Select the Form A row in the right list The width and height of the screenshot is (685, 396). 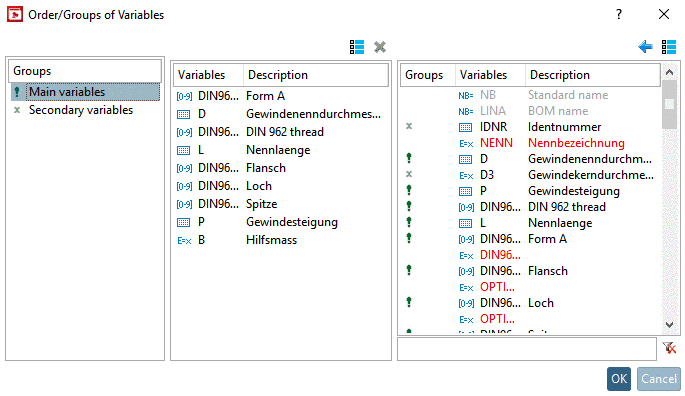[530, 239]
